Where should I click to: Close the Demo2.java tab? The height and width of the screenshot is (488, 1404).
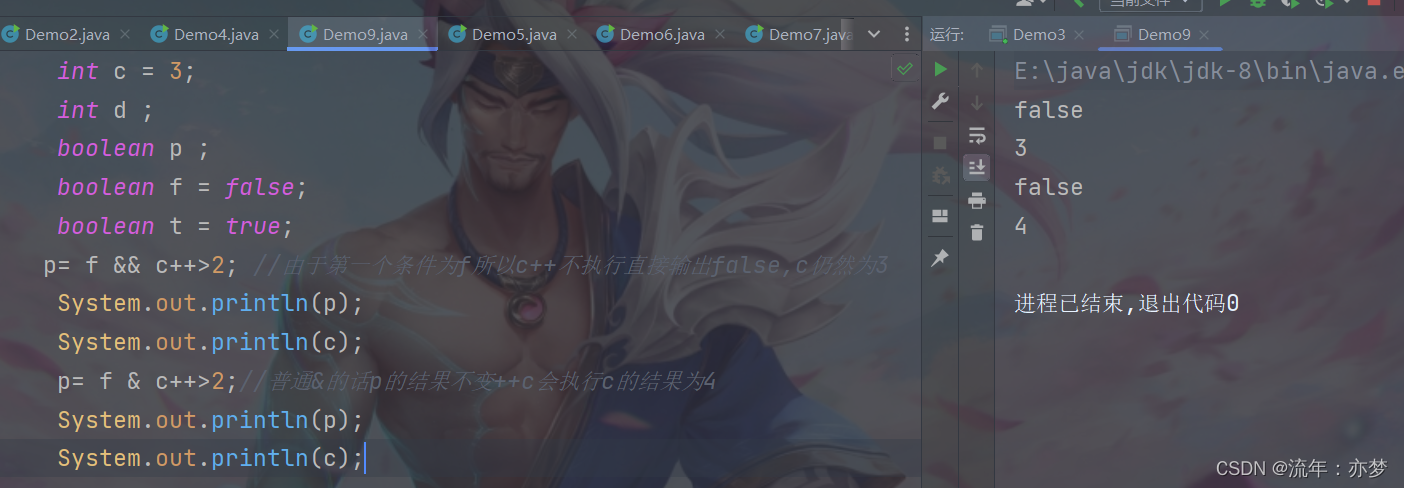pyautogui.click(x=124, y=34)
